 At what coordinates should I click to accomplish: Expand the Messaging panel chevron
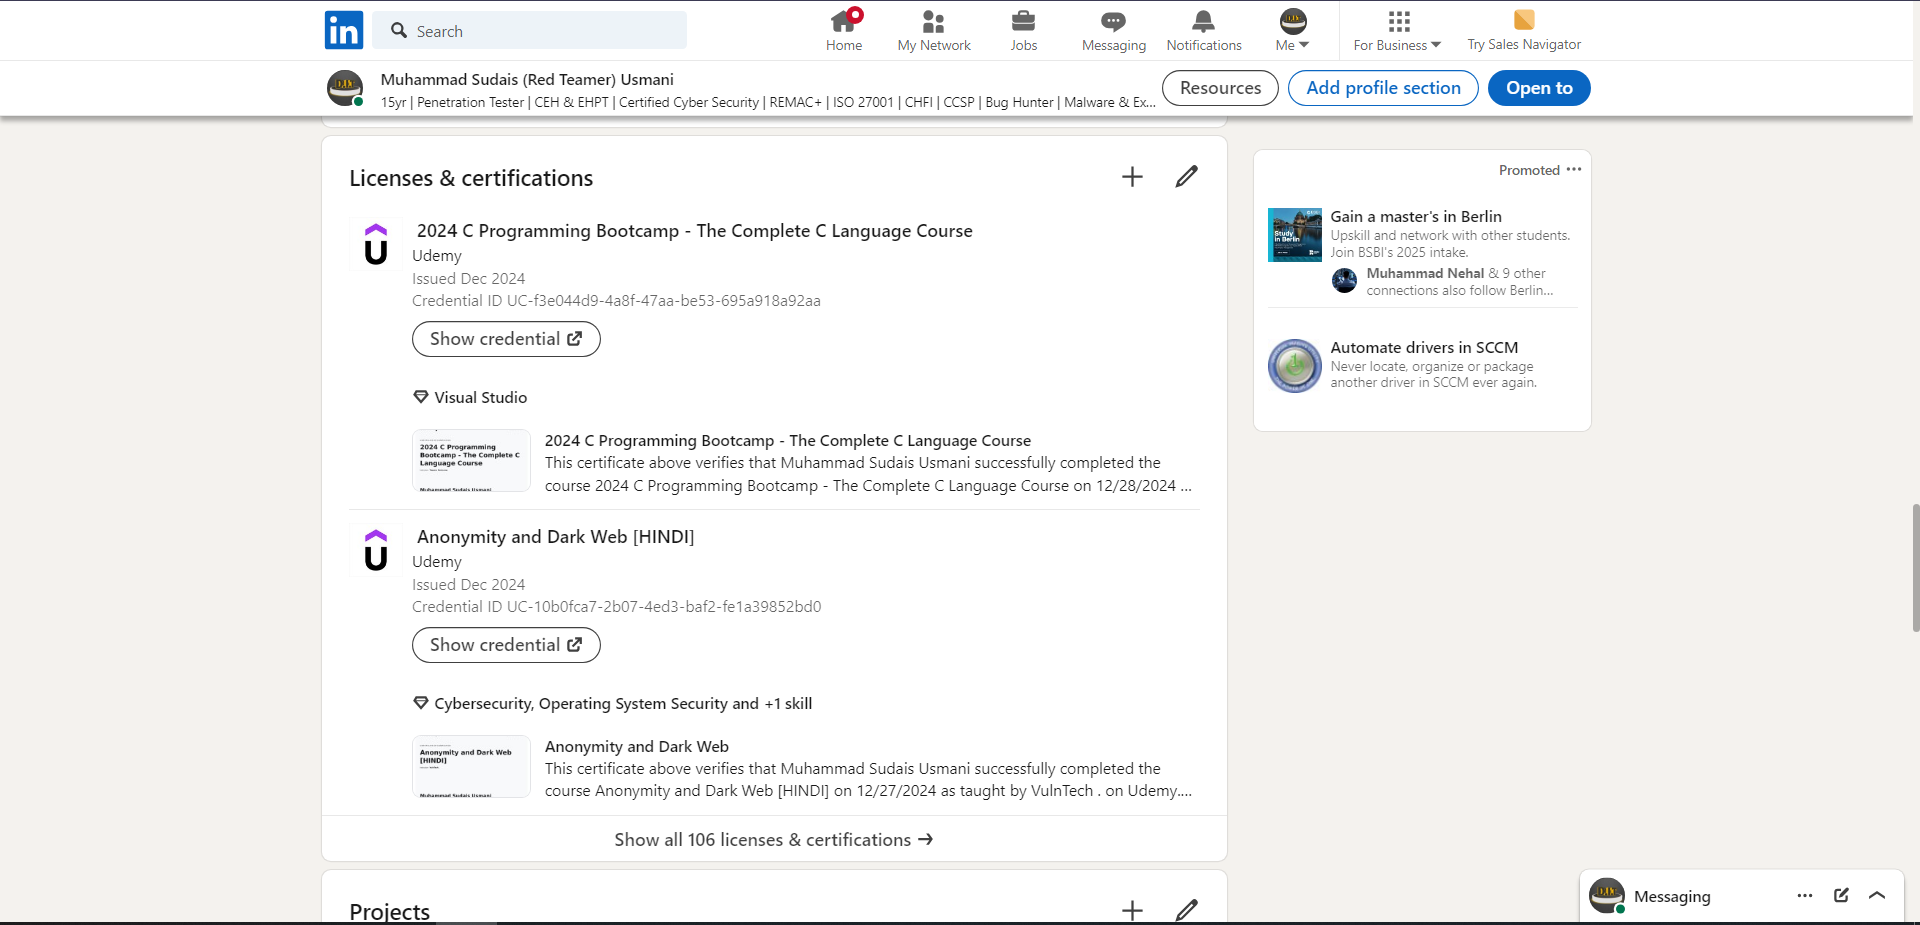[x=1877, y=895]
